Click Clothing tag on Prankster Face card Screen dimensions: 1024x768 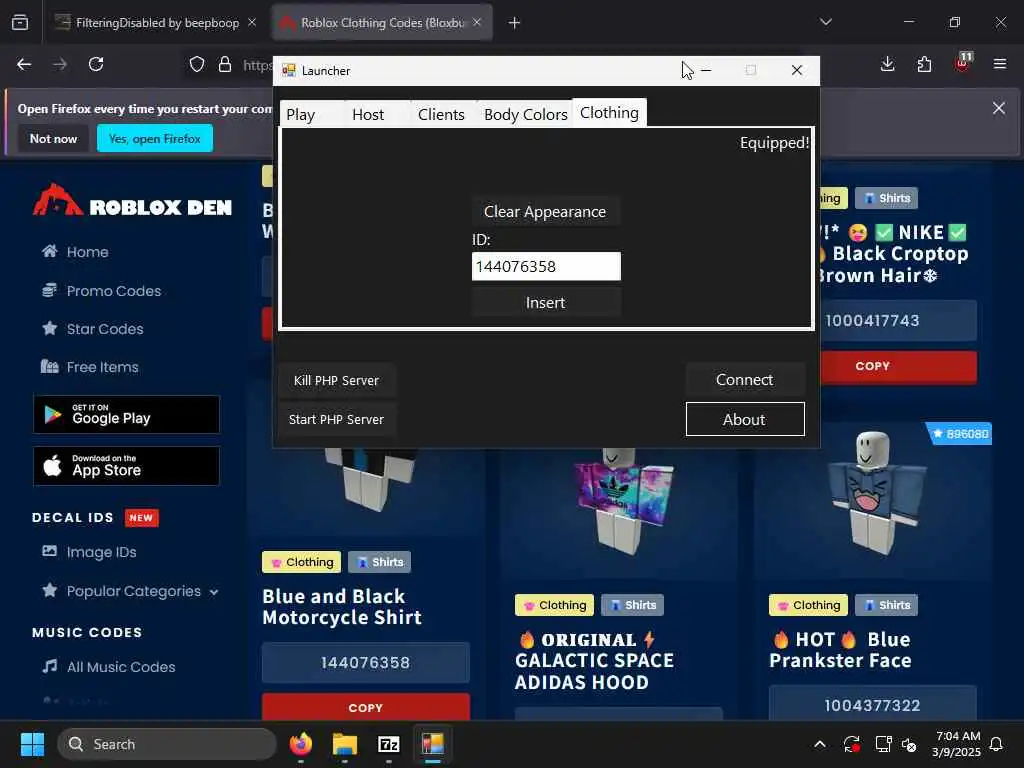click(x=808, y=605)
